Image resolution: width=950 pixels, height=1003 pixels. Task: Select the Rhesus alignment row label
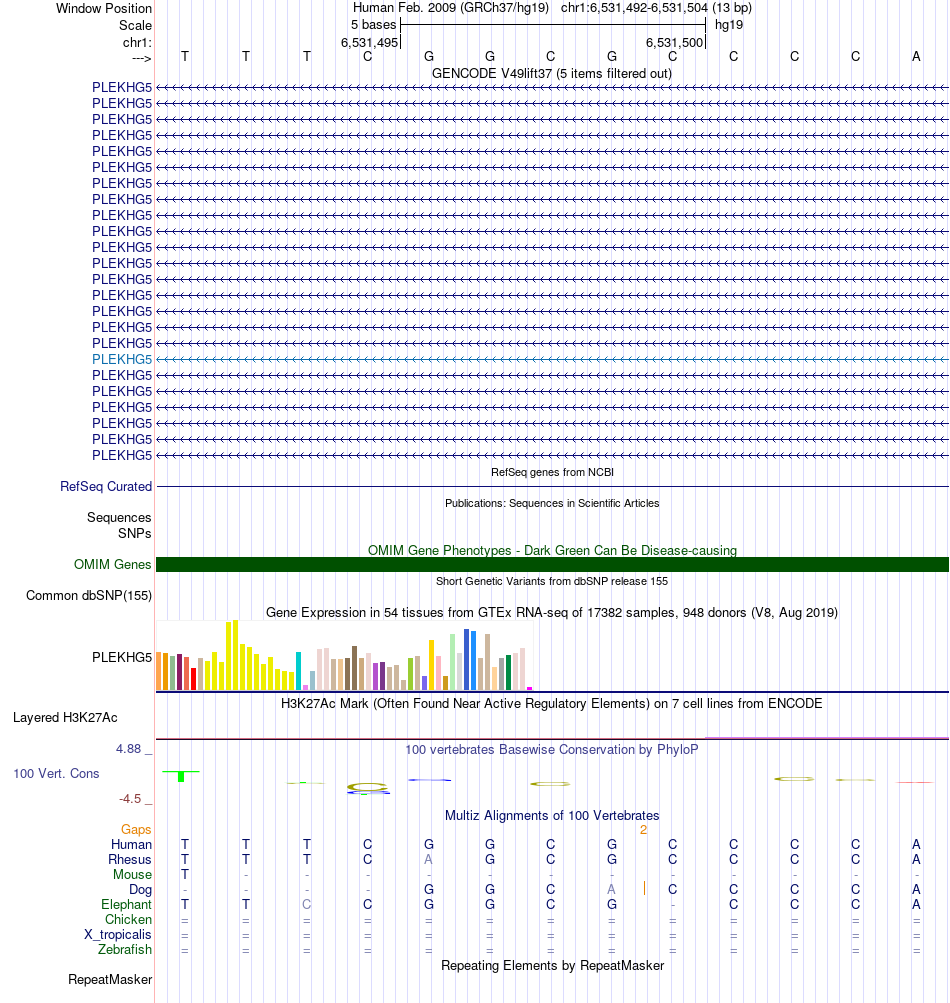129,859
